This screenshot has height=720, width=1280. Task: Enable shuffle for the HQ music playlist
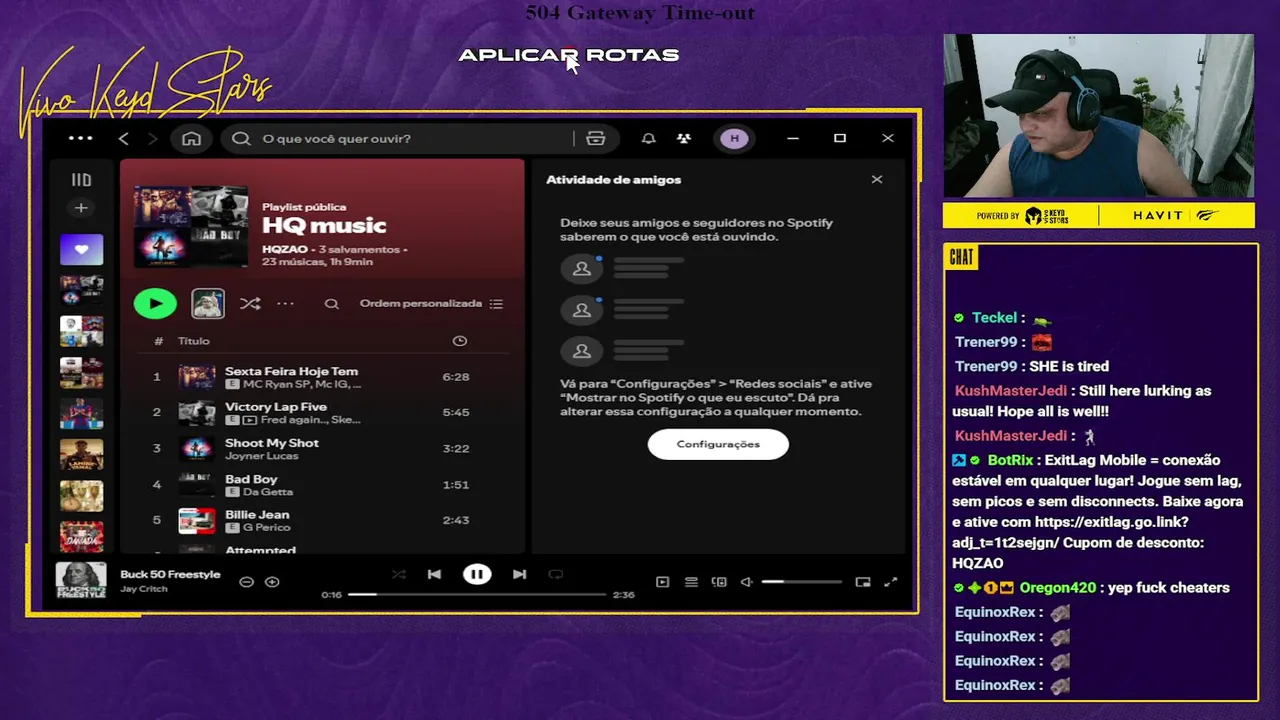pos(250,303)
